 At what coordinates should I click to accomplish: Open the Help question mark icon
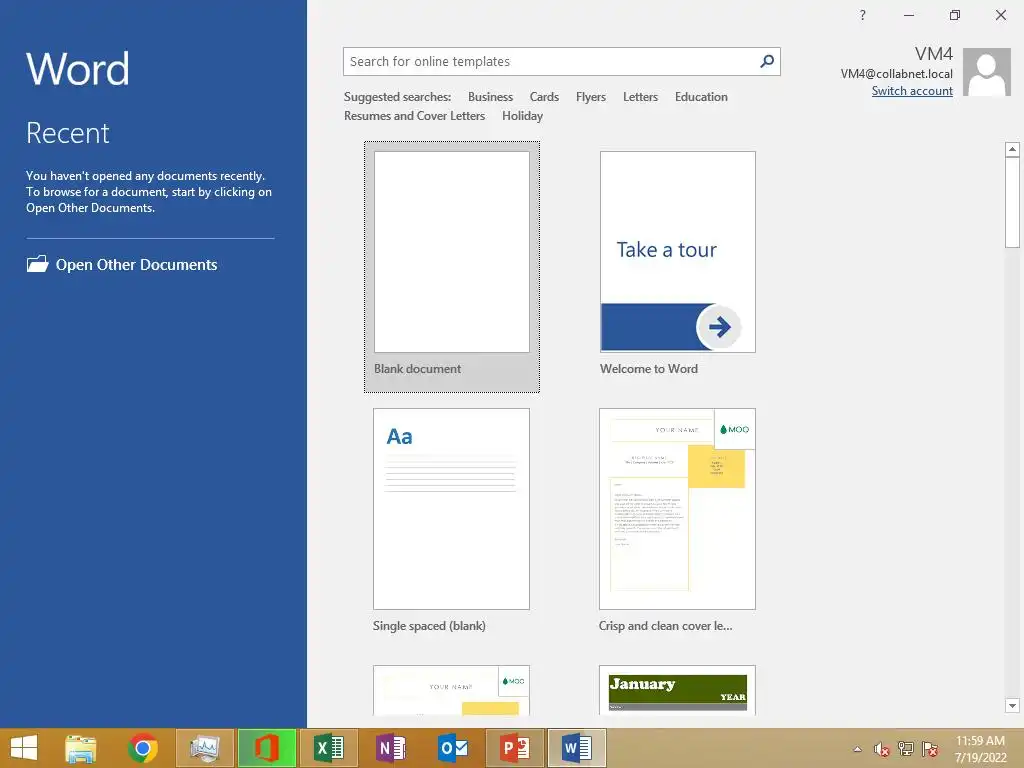[863, 15]
